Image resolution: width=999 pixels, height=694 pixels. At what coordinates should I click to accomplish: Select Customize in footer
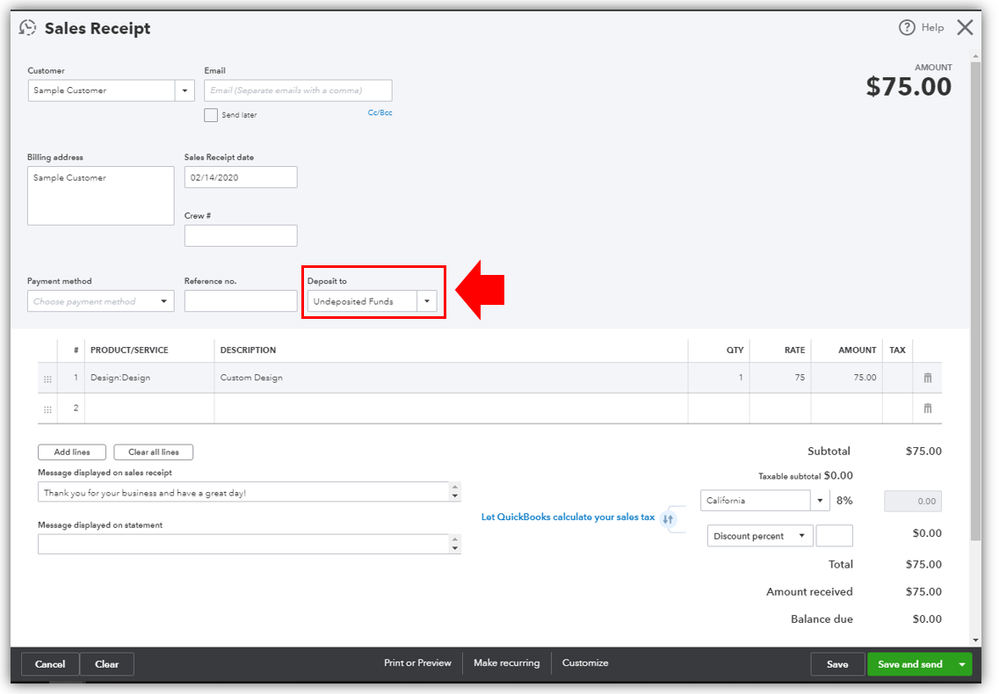[585, 663]
